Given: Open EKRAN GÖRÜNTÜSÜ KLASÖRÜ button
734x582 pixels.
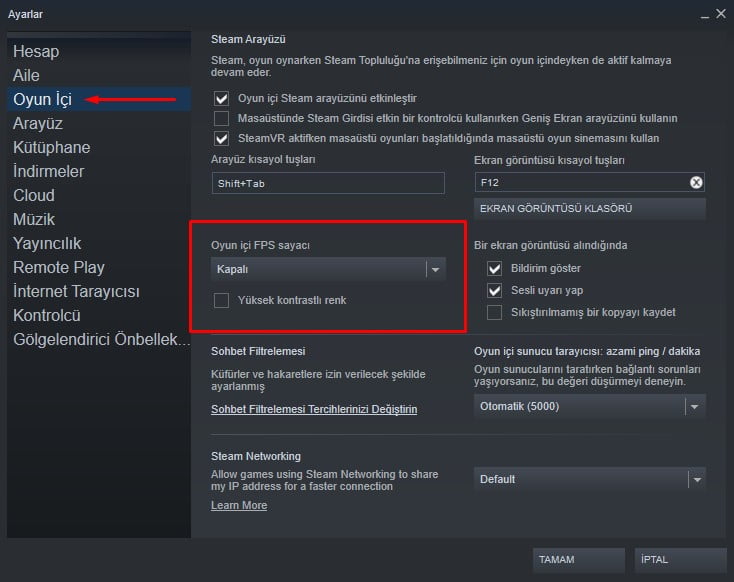Looking at the screenshot, I should point(589,208).
